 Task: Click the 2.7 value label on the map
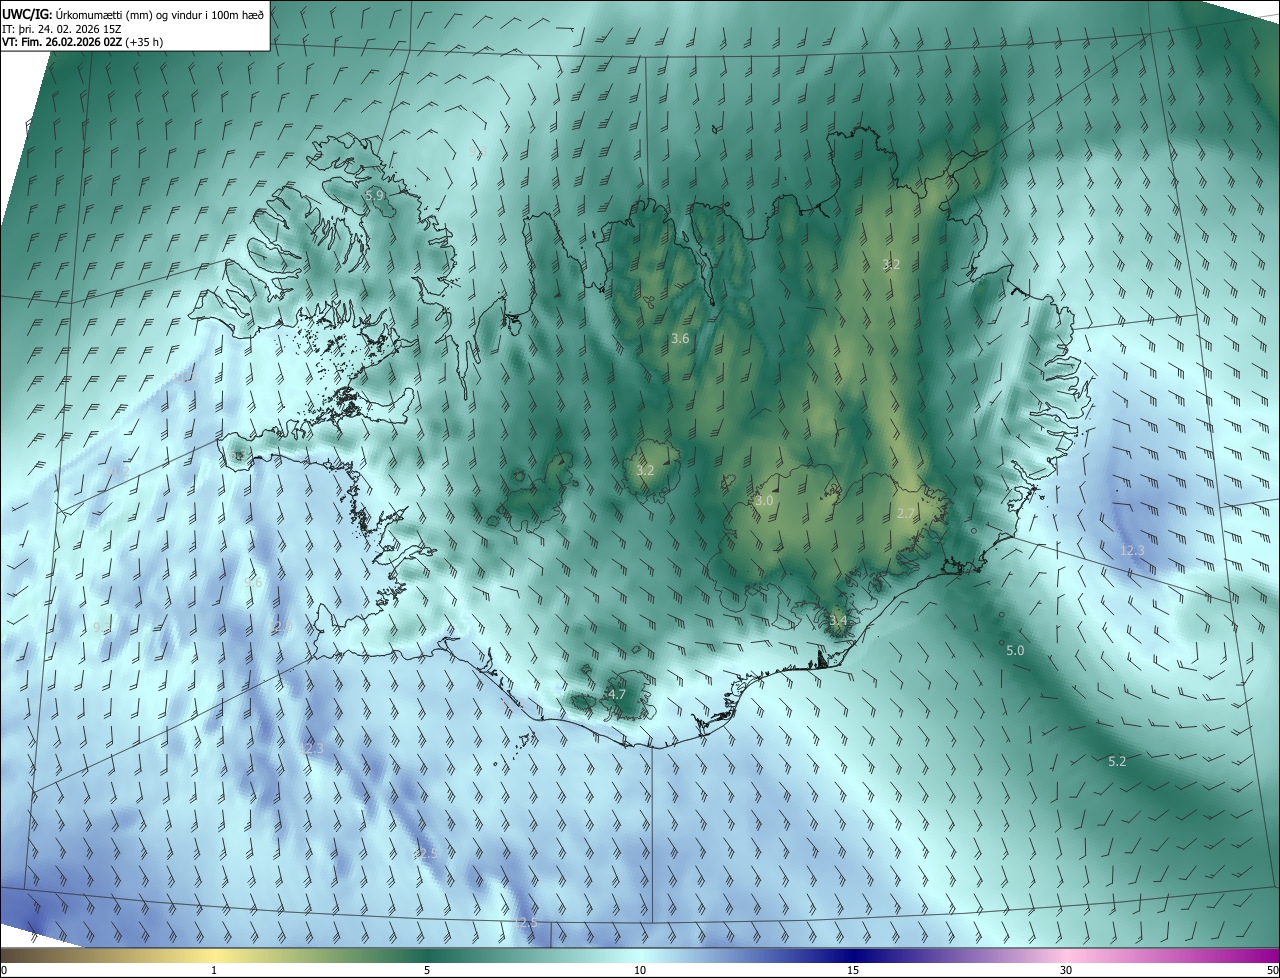click(x=906, y=513)
